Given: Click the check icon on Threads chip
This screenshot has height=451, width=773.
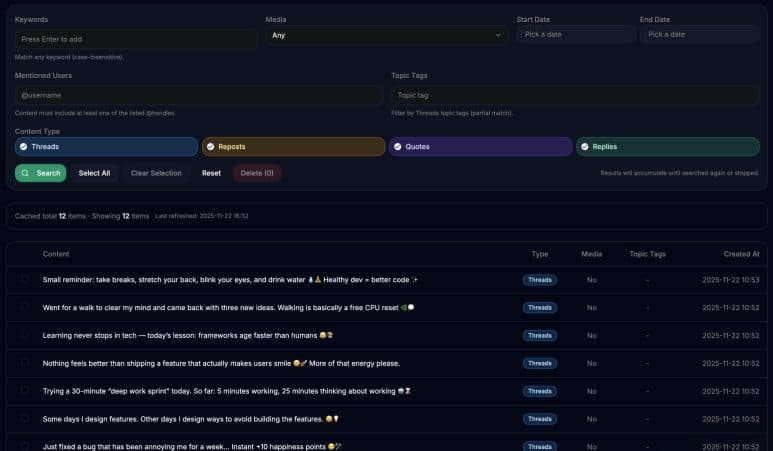Looking at the screenshot, I should [x=24, y=147].
